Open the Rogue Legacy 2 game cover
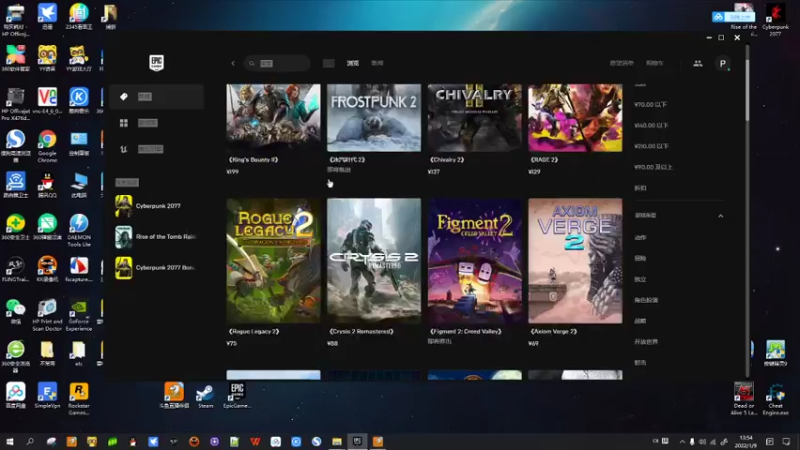The height and width of the screenshot is (450, 800). (x=273, y=261)
